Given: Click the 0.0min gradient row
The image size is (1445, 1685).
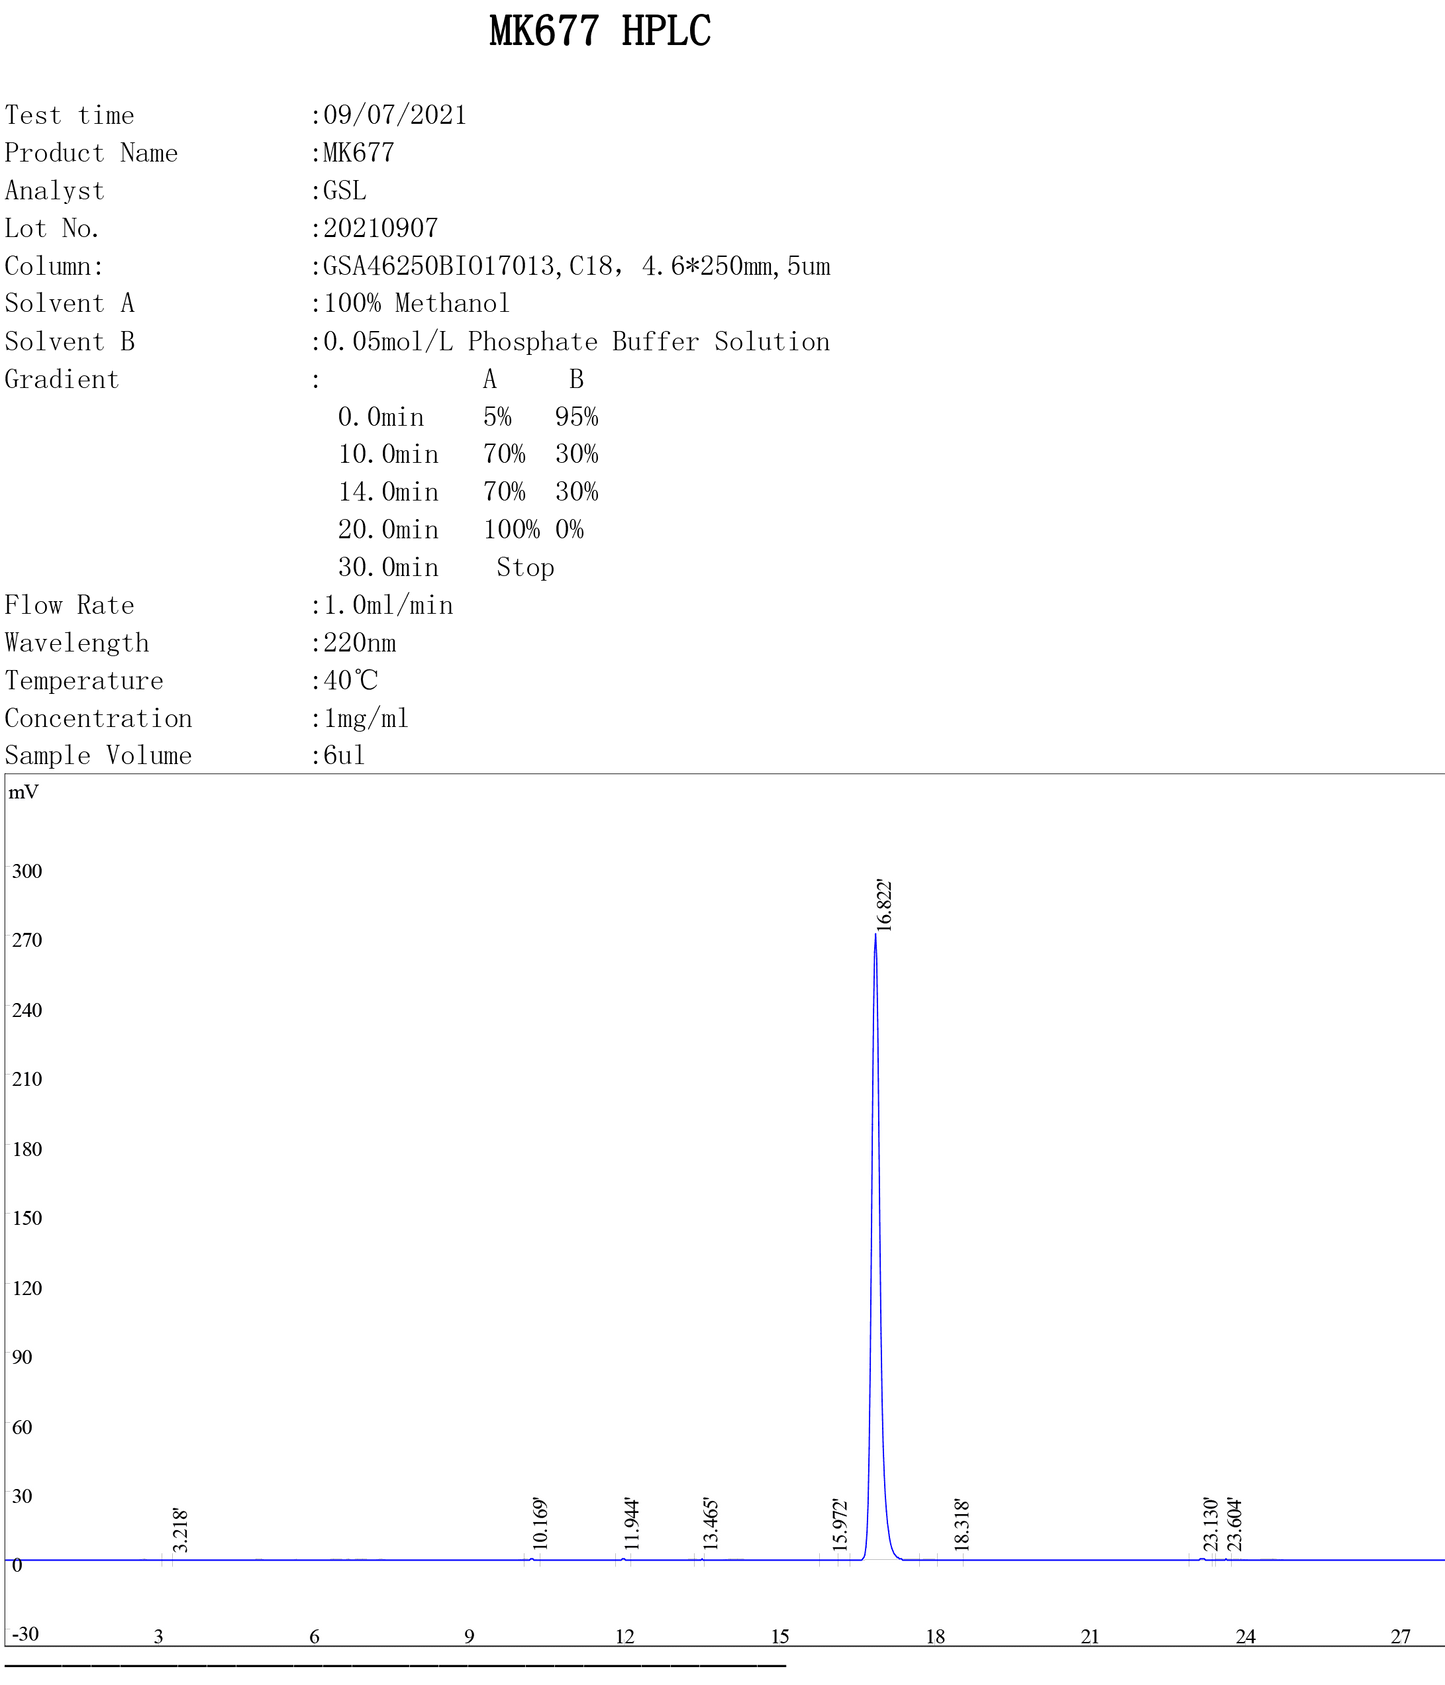Looking at the screenshot, I should click(x=468, y=417).
